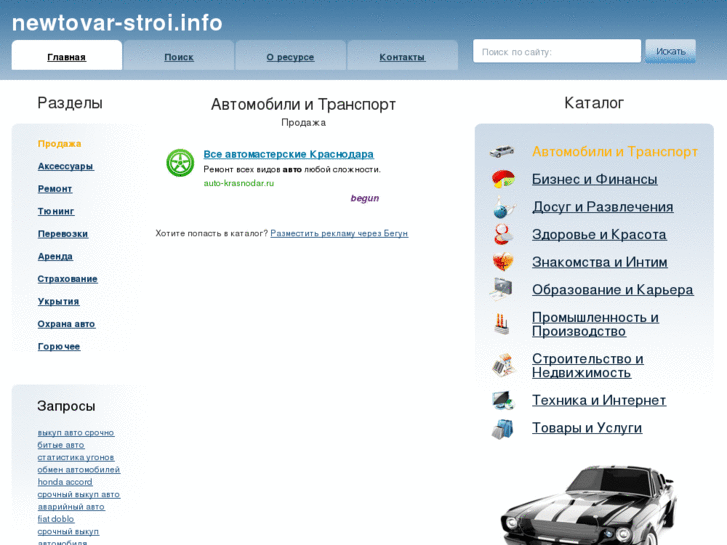Select the Продажа section

click(x=59, y=144)
